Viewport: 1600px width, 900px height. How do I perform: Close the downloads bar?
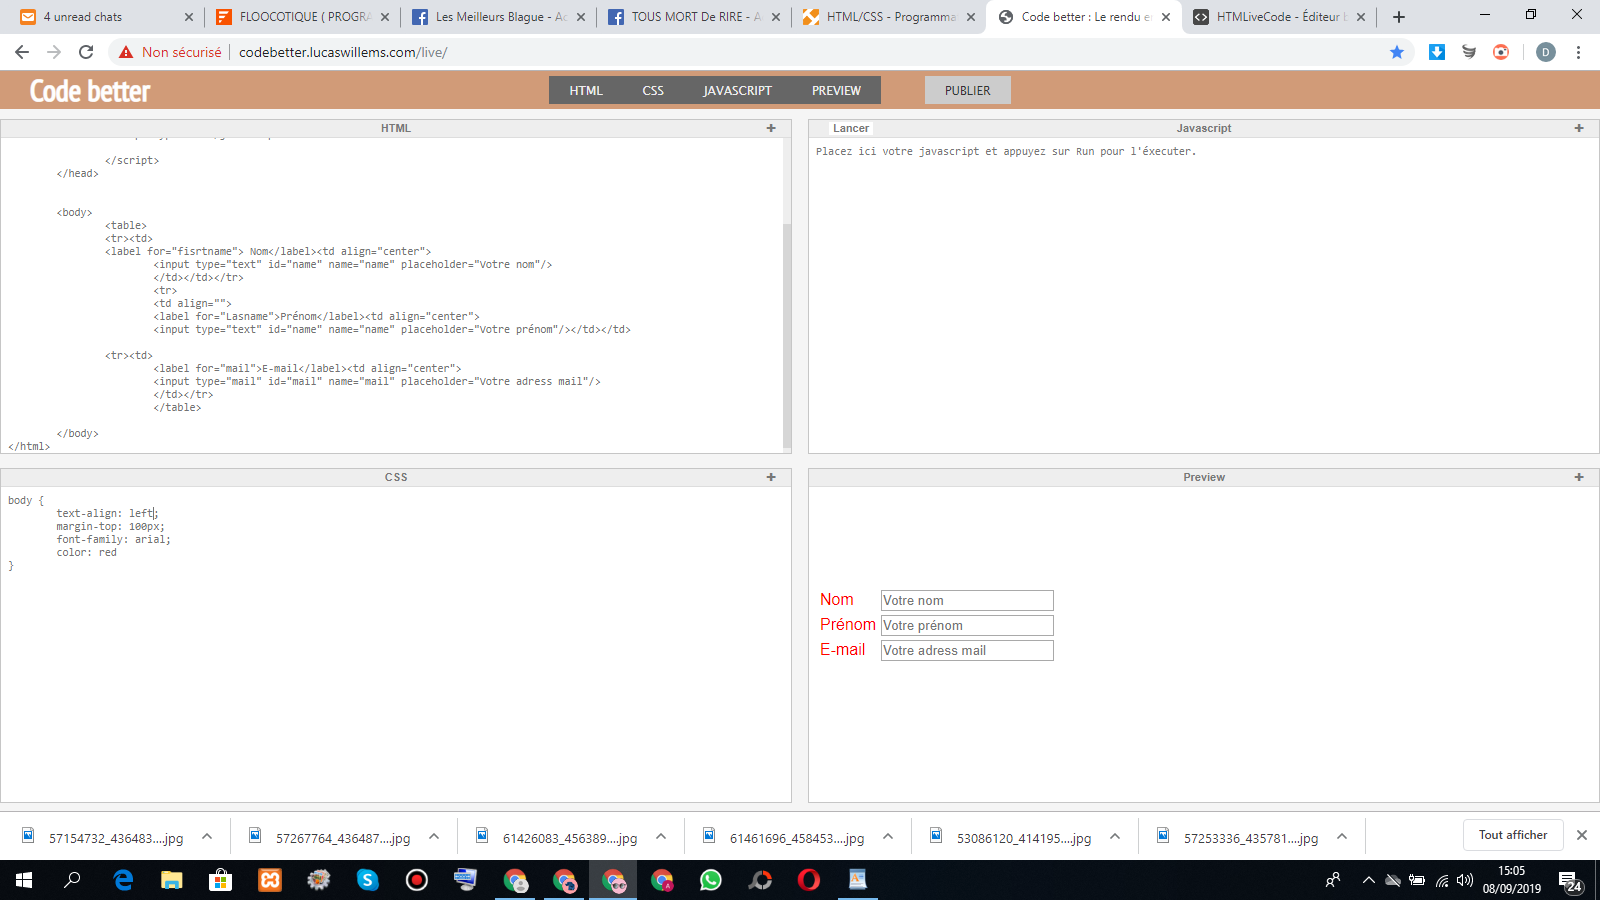[1582, 835]
